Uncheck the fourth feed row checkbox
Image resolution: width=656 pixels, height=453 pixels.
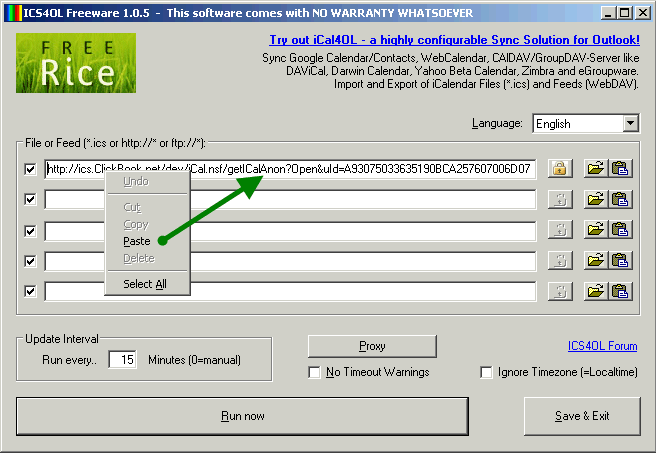[x=30, y=261]
